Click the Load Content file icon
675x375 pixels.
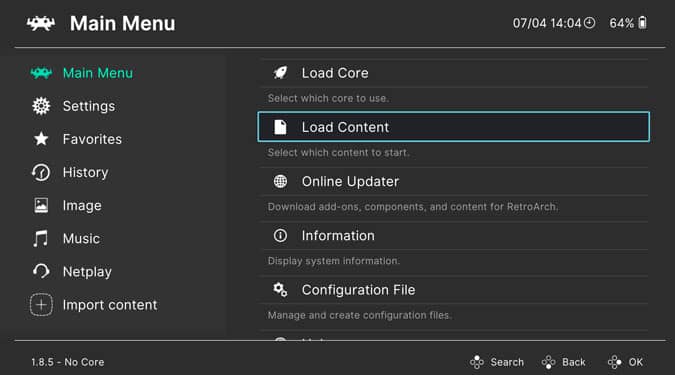(x=280, y=127)
